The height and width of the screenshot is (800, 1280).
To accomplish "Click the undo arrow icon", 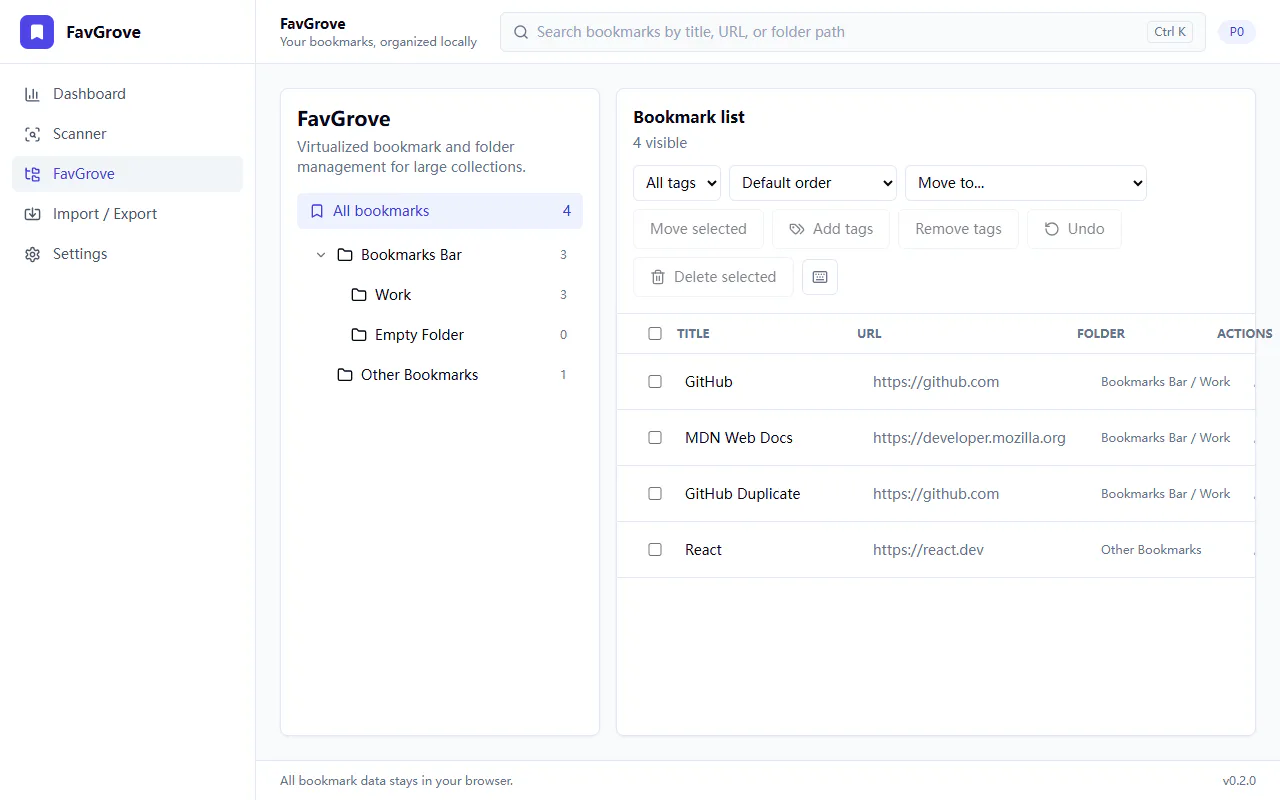I will point(1052,229).
